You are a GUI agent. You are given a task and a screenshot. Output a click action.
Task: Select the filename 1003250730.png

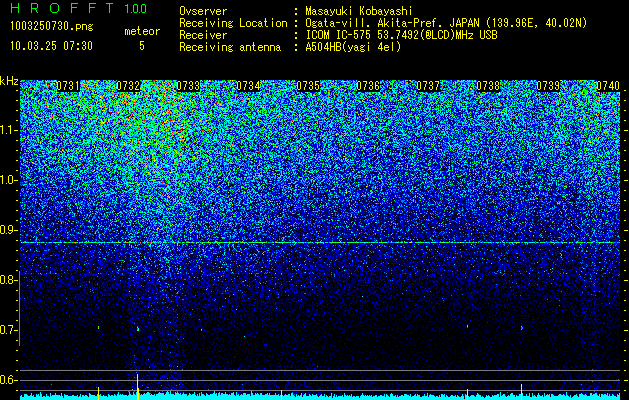(51, 26)
